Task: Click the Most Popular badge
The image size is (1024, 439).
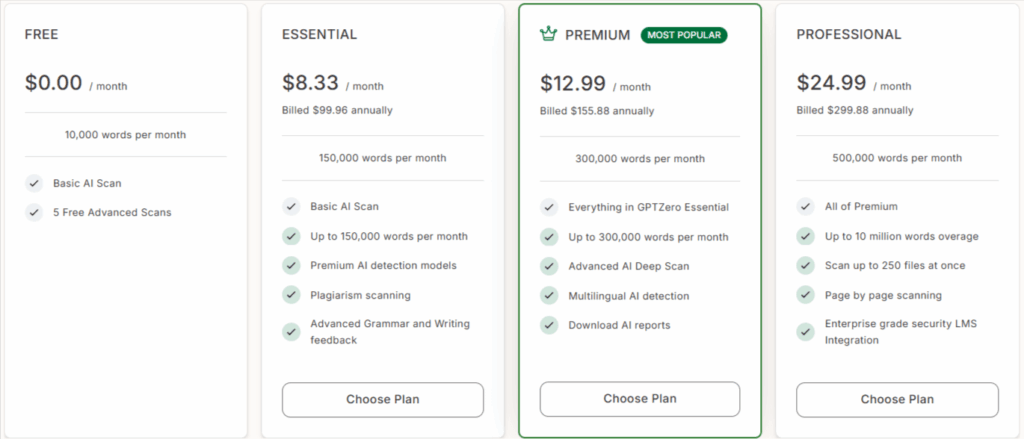Action: [x=684, y=35]
